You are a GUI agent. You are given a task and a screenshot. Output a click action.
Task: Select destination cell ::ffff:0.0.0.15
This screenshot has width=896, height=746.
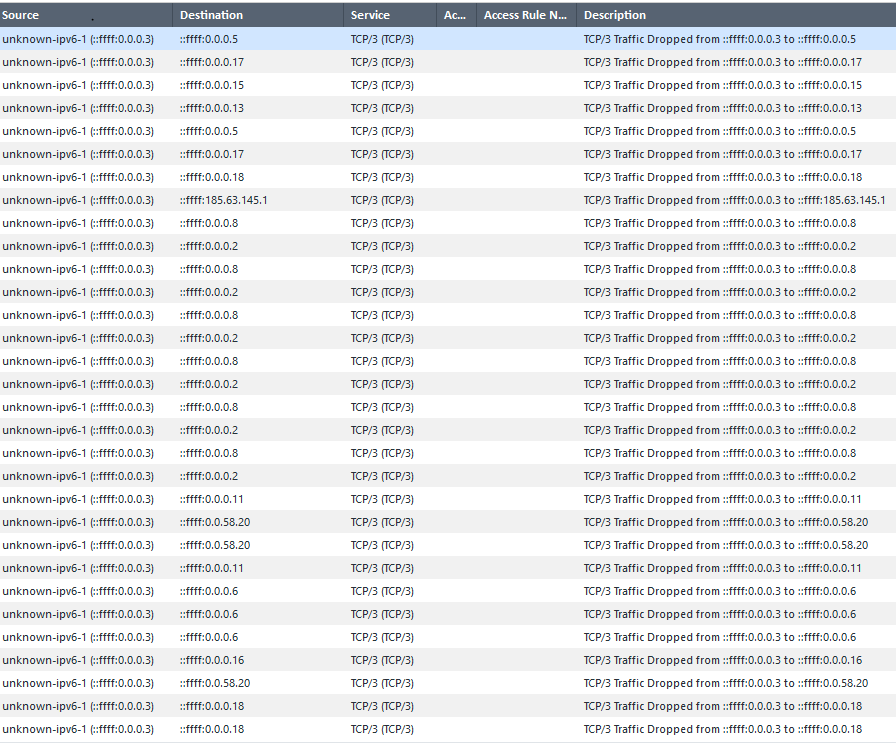pos(211,85)
